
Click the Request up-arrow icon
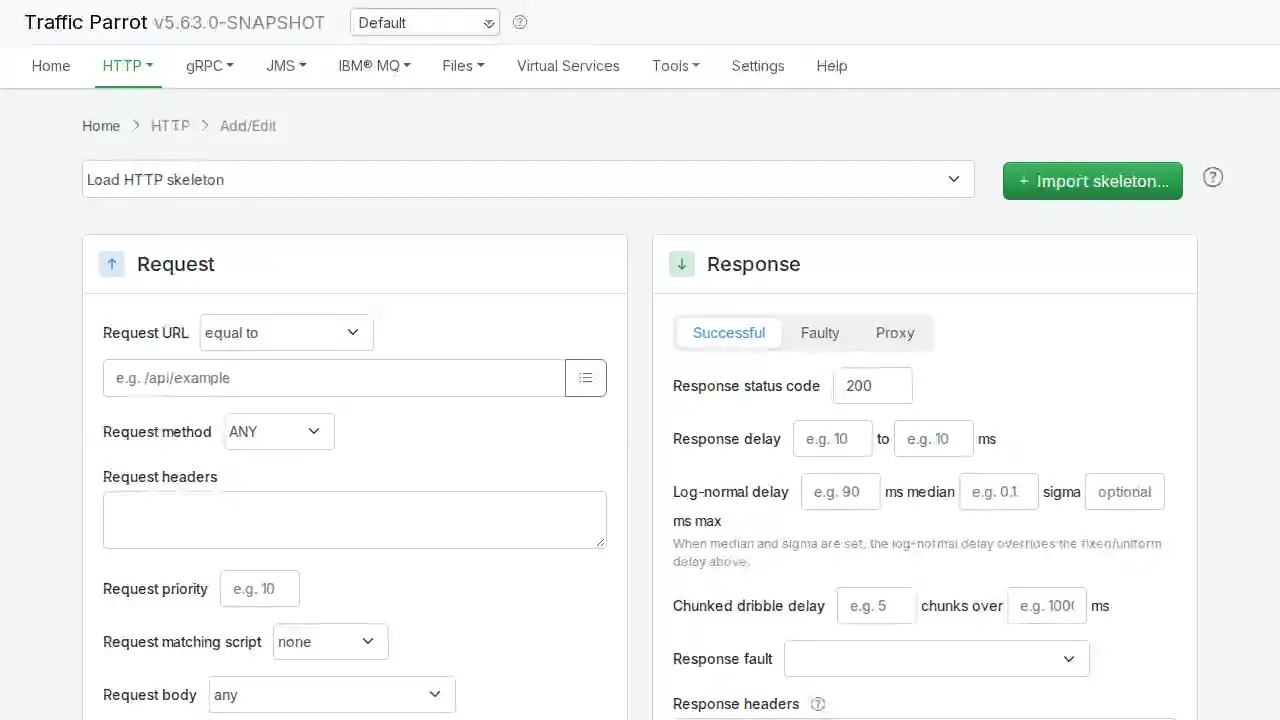click(x=112, y=264)
